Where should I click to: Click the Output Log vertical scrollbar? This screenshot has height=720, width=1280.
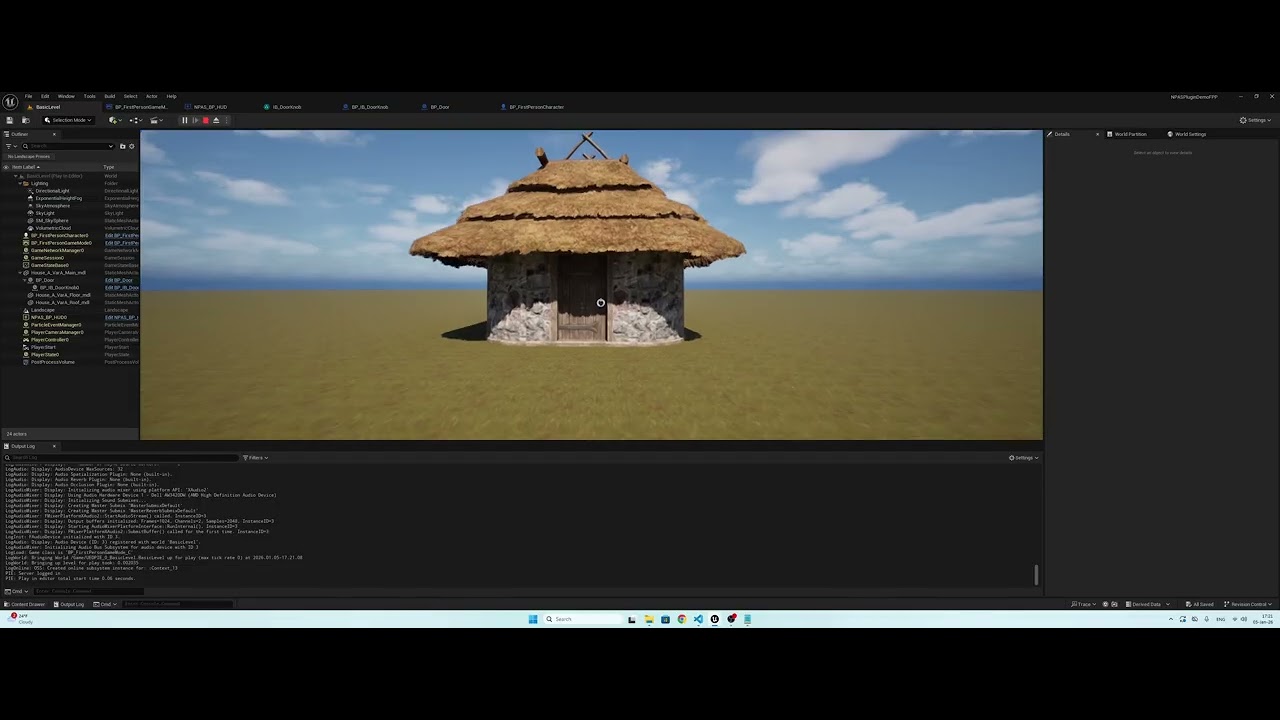1036,575
